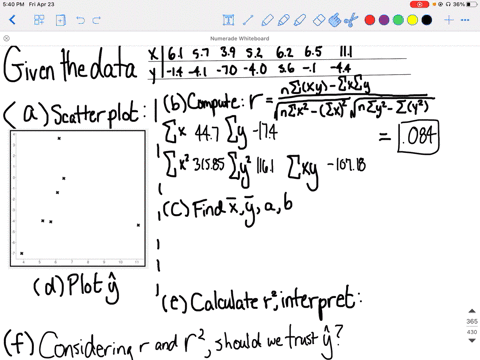Go back with the blue chevron
The width and height of the screenshot is (480, 360).
[x=12, y=20]
